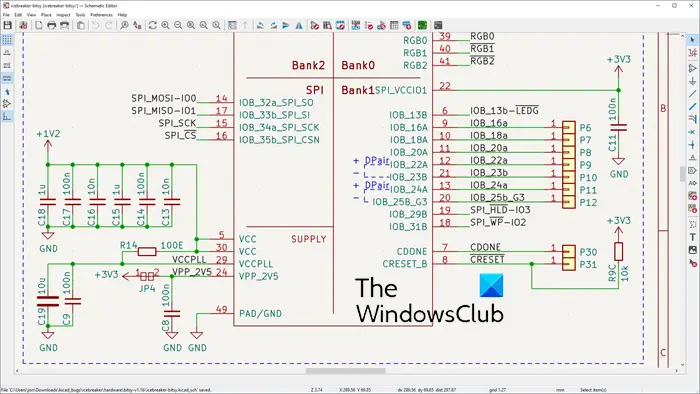Open the Symbol Editor
The height and width of the screenshot is (394, 700).
(314, 25)
